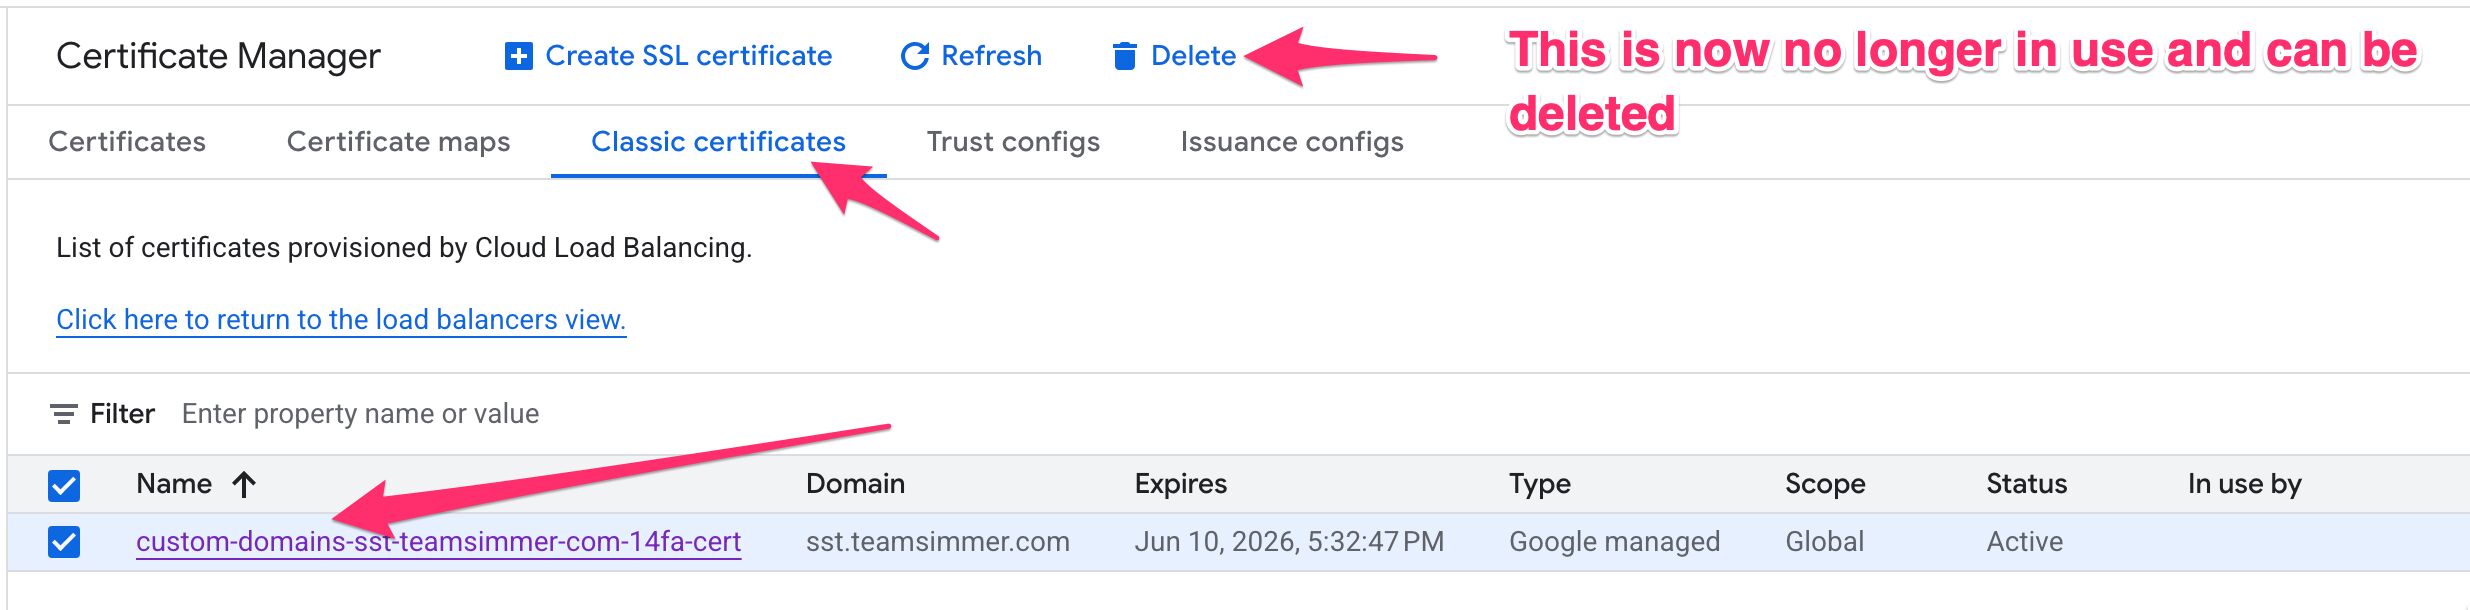2470x610 pixels.
Task: Open the Certificate maps tab
Action: (398, 142)
